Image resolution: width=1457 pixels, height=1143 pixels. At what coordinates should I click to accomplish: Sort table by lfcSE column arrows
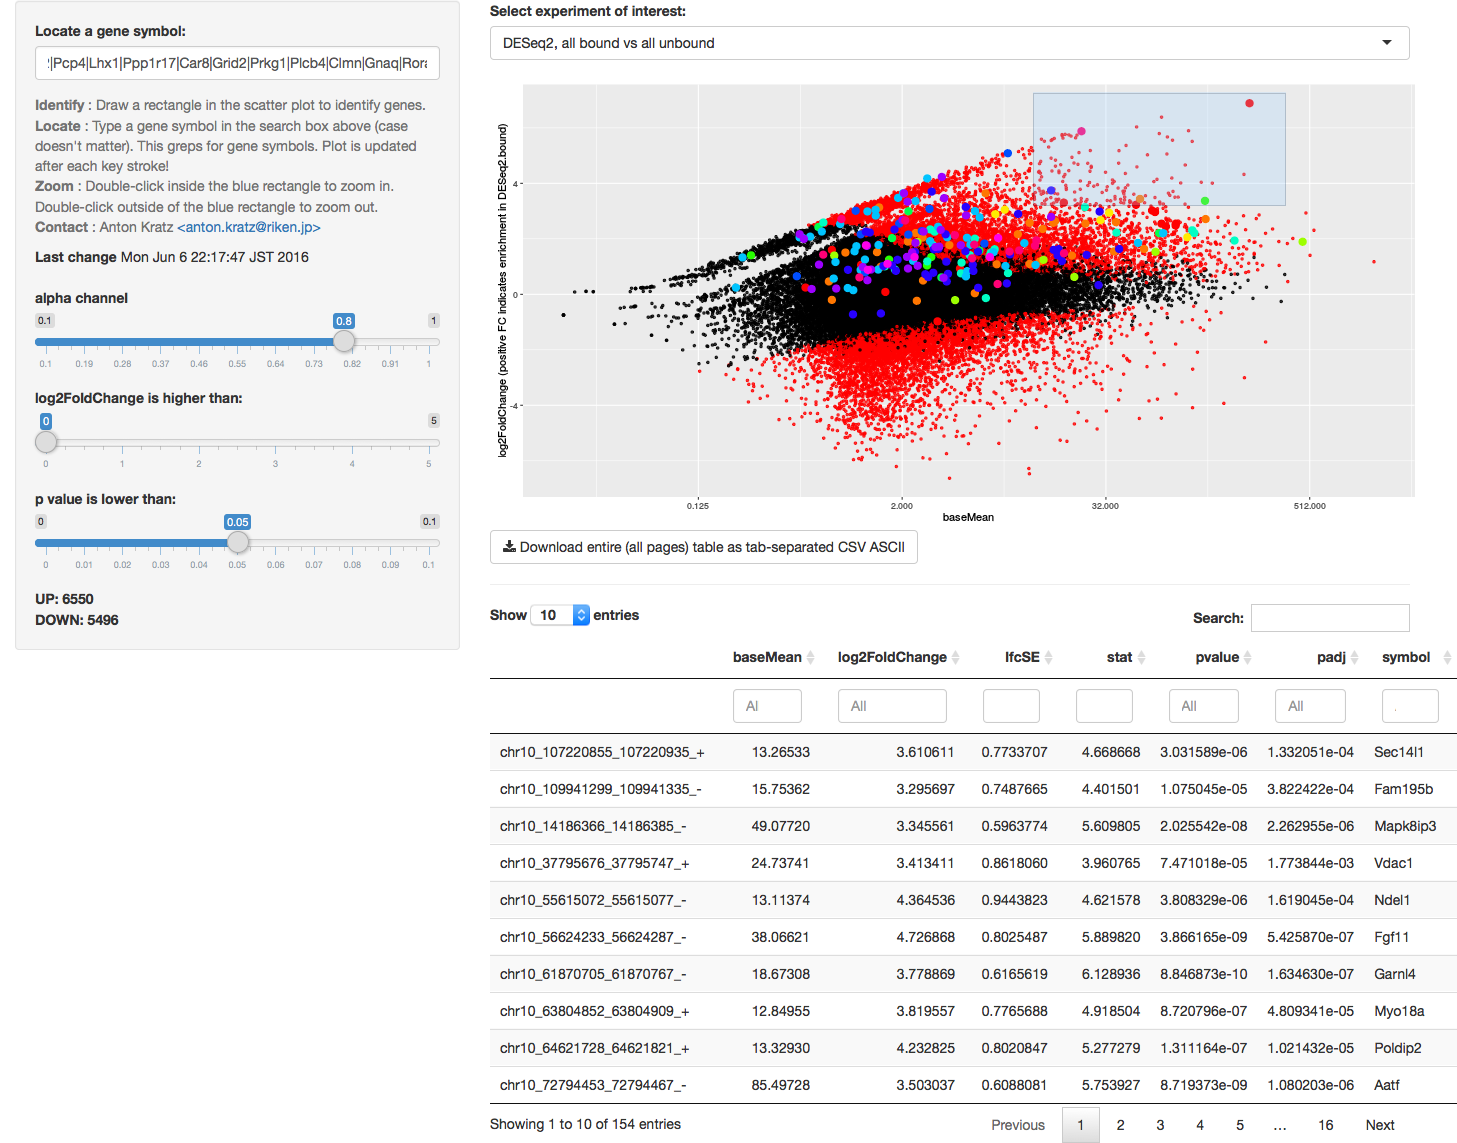(x=1049, y=657)
